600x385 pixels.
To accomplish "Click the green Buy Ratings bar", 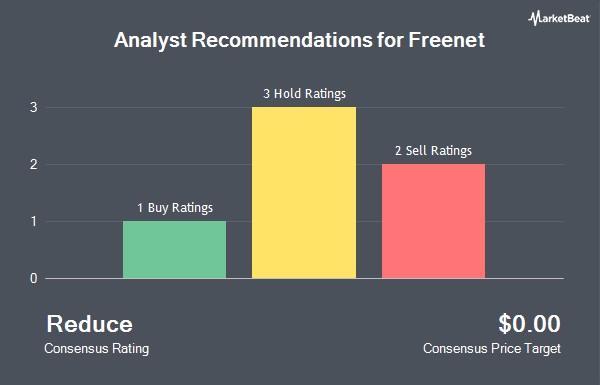I will click(x=174, y=250).
